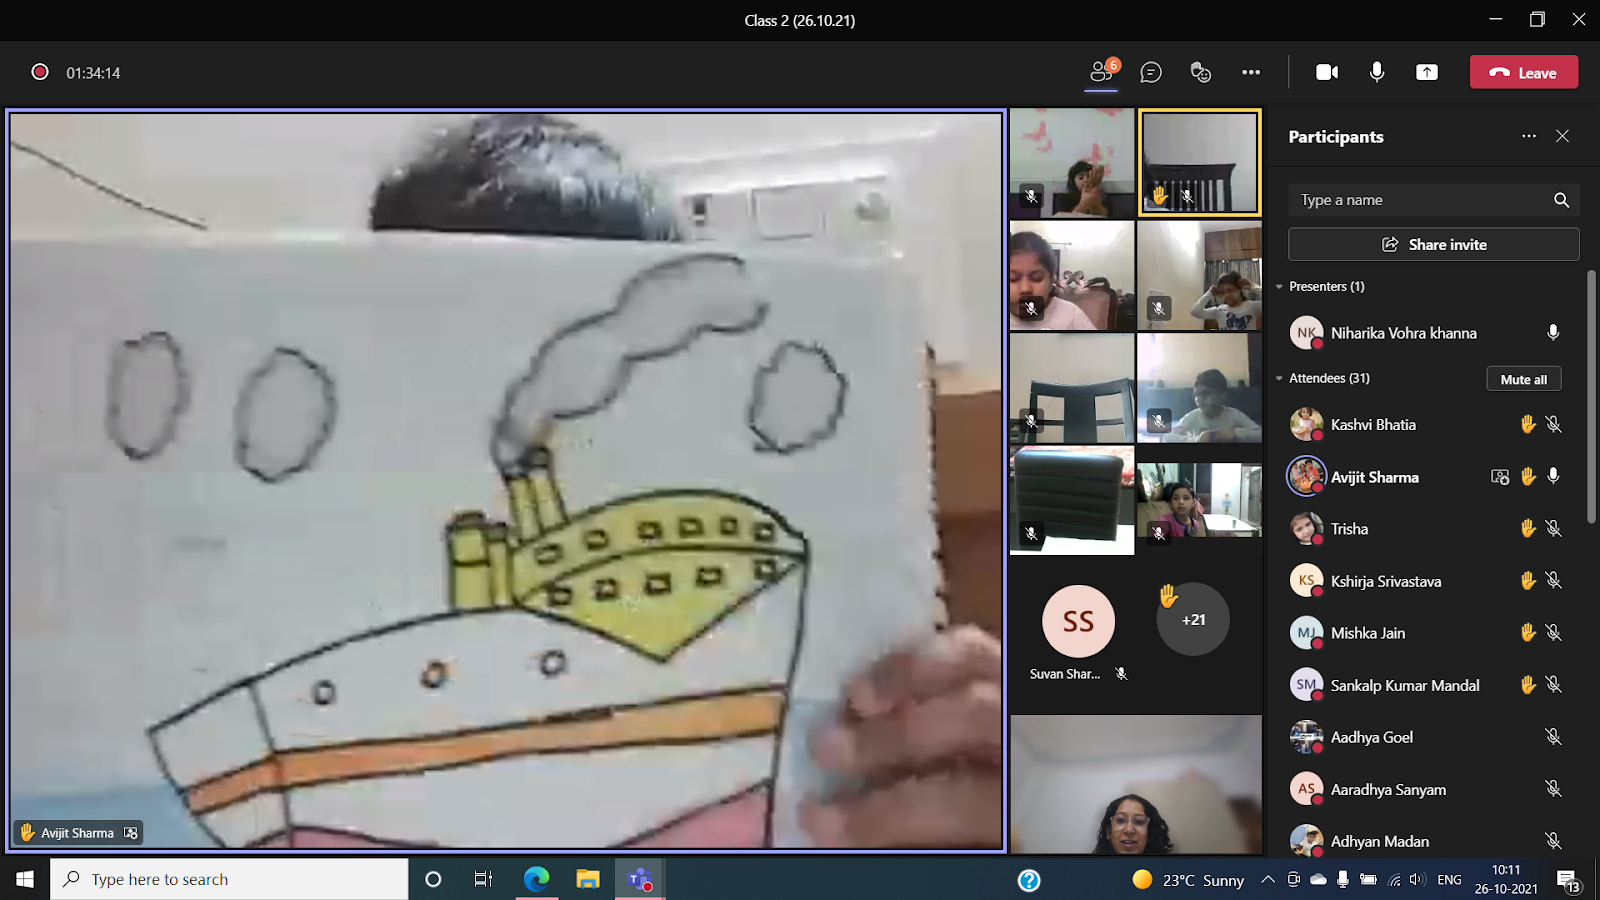The image size is (1600, 900).
Task: Click Sankalp Kumar Mandal's muted mic icon
Action: click(1553, 685)
